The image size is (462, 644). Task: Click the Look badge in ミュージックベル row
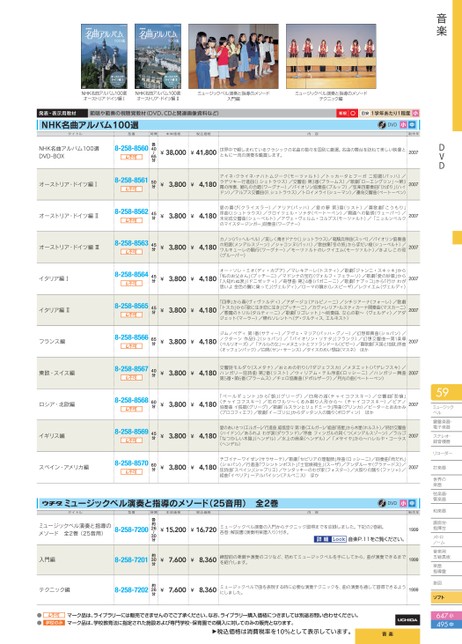coord(339,539)
